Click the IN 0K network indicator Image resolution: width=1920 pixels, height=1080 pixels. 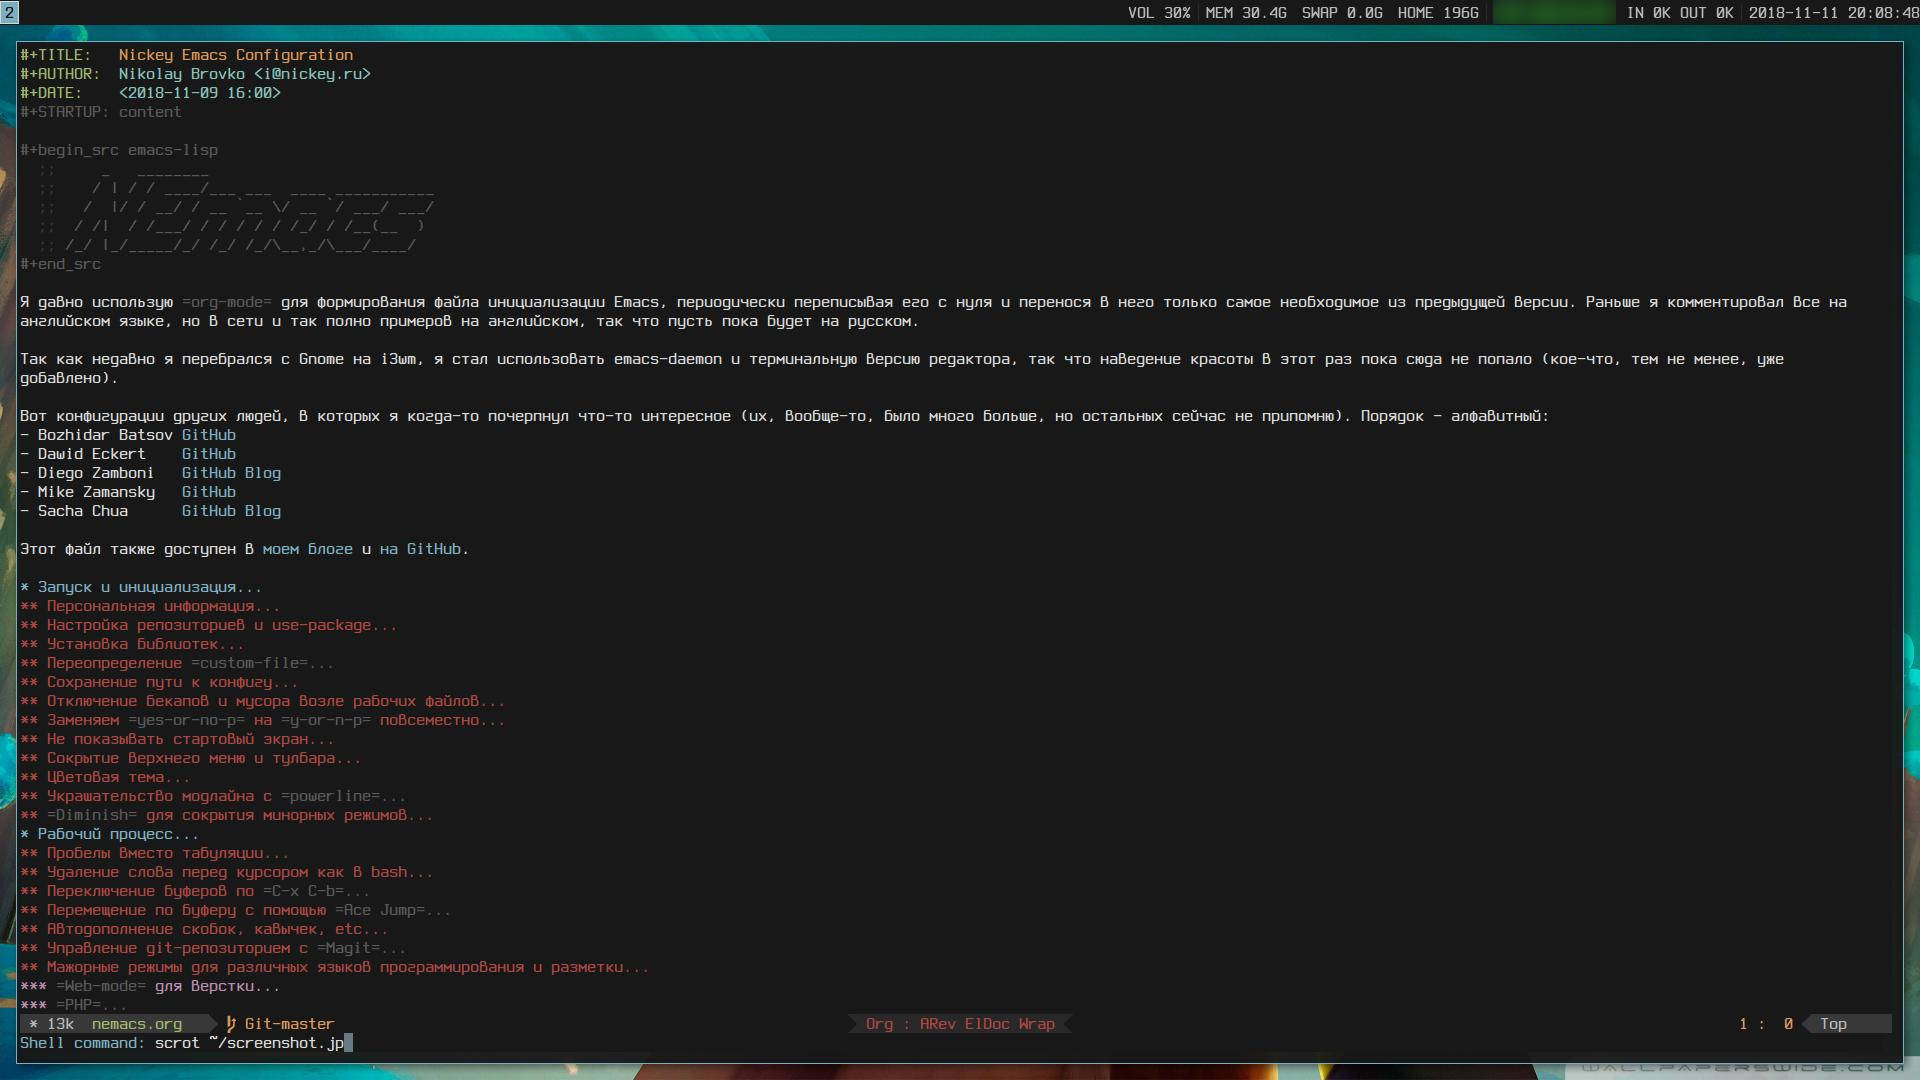1648,13
